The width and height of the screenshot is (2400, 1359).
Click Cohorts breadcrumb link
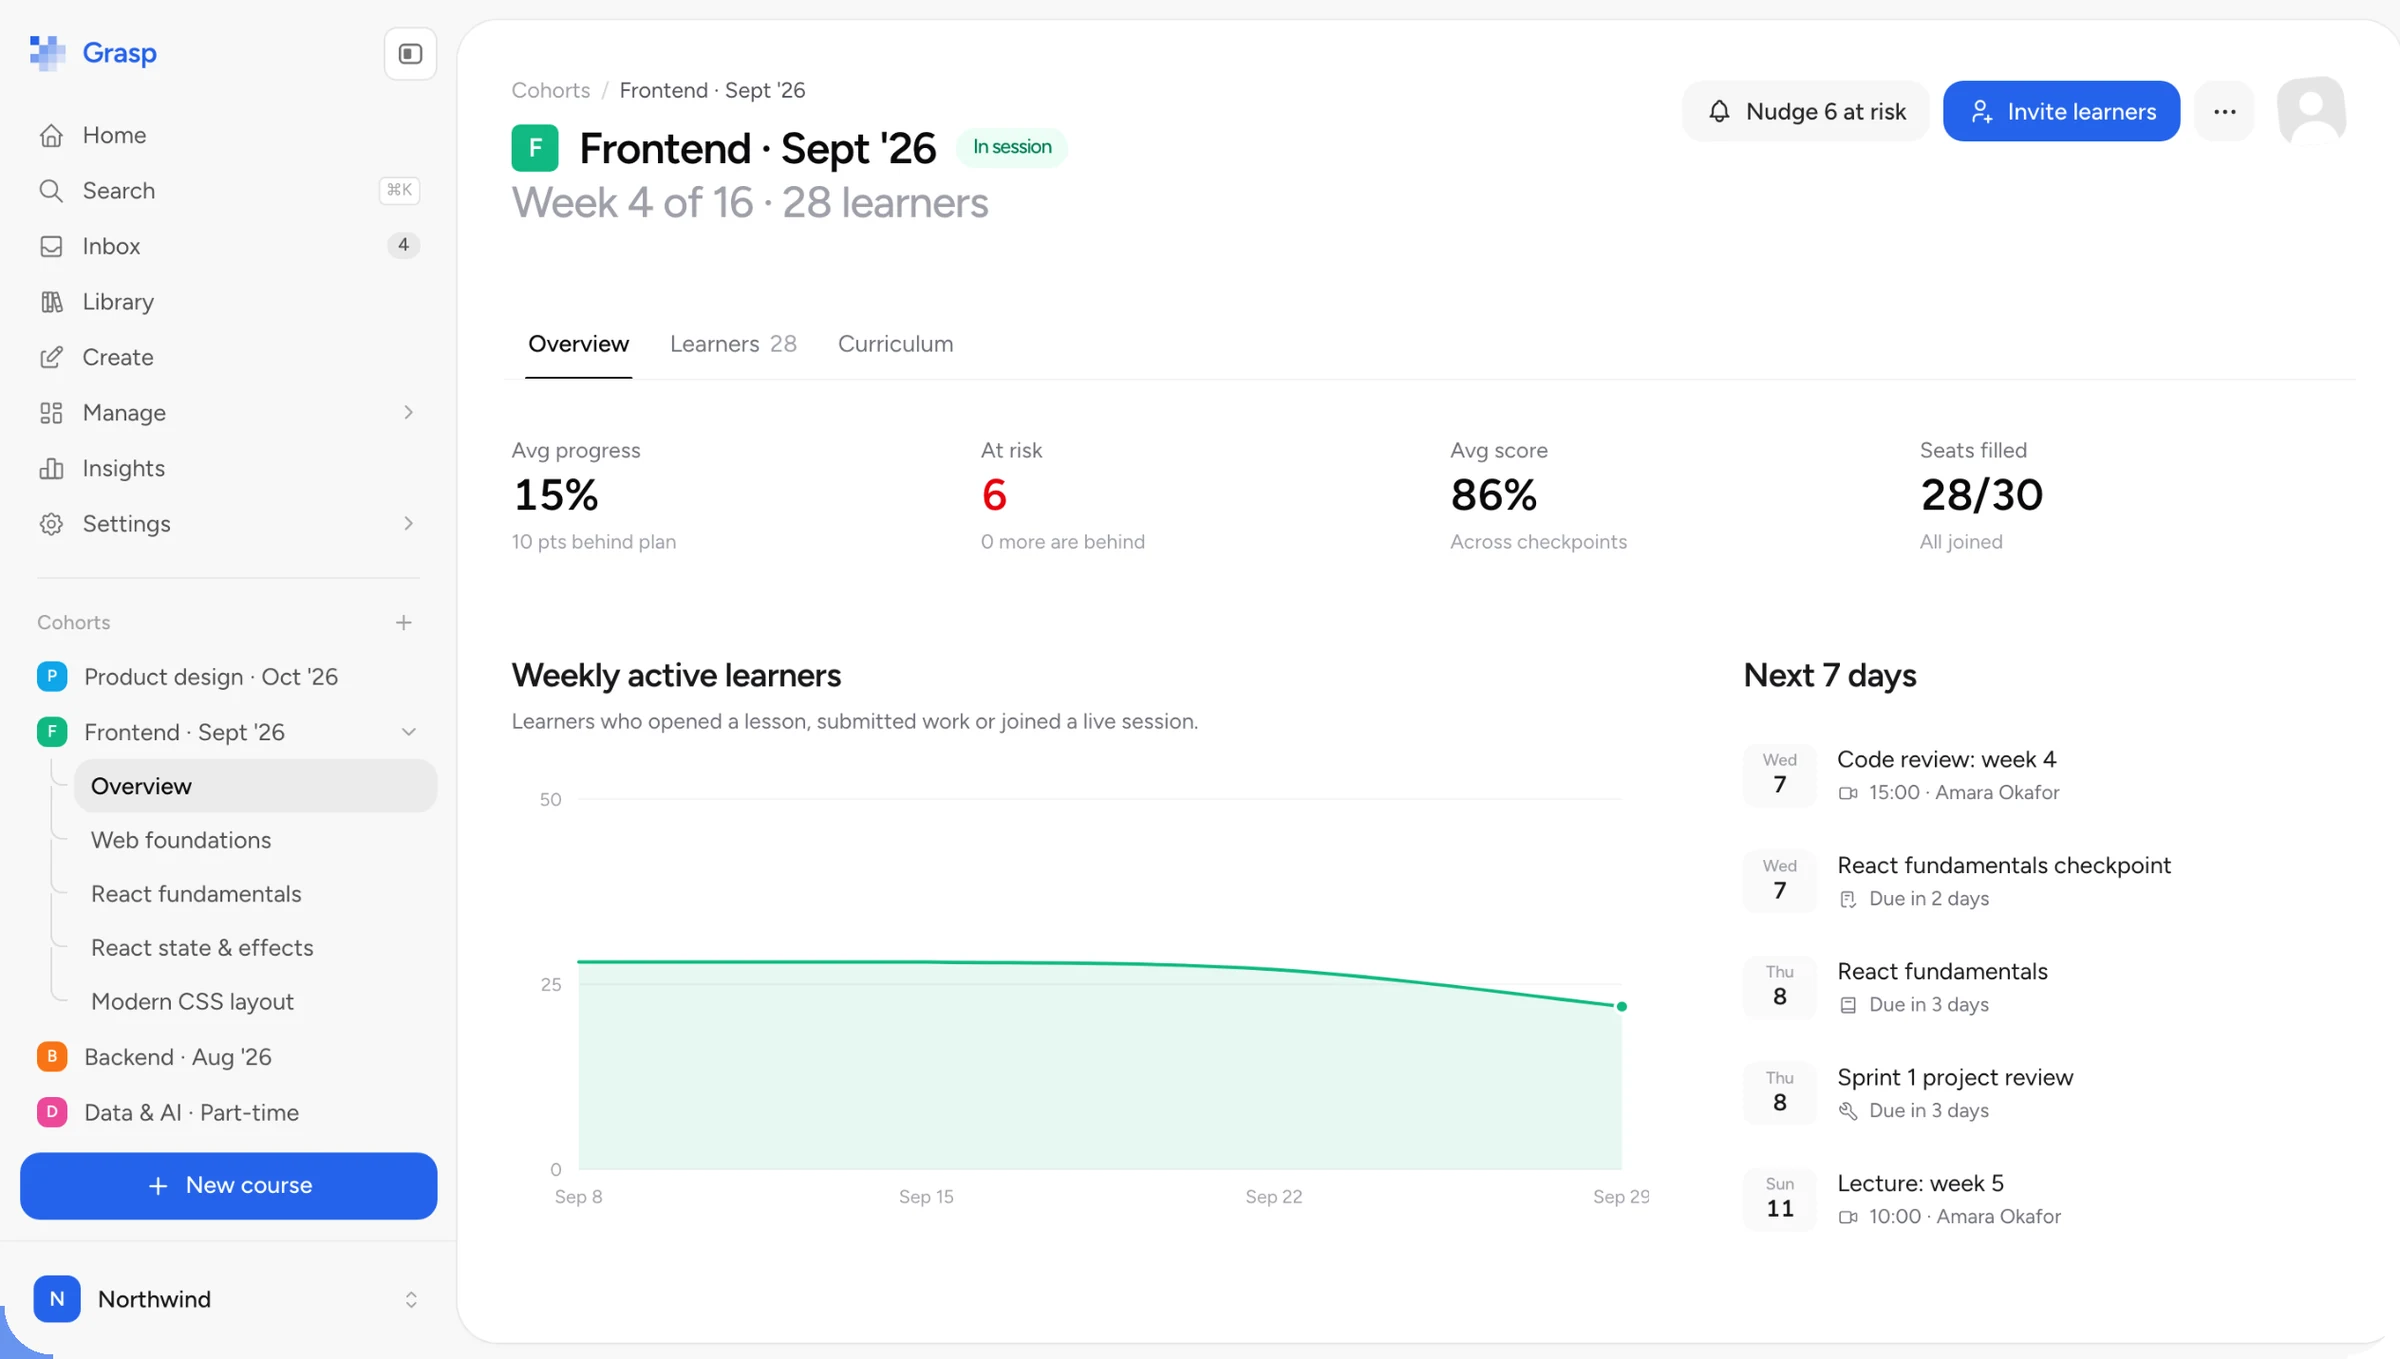[x=551, y=90]
